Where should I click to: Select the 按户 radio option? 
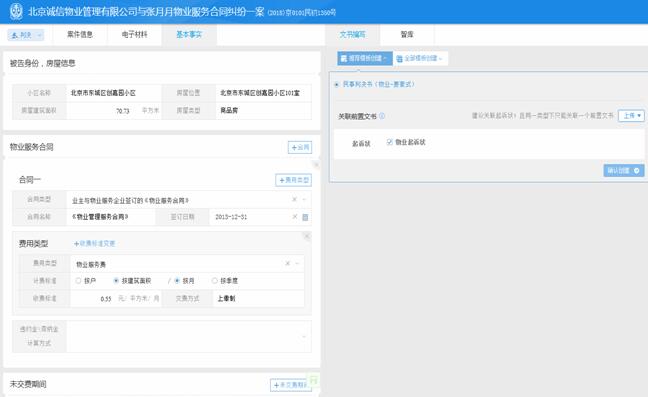click(x=78, y=281)
